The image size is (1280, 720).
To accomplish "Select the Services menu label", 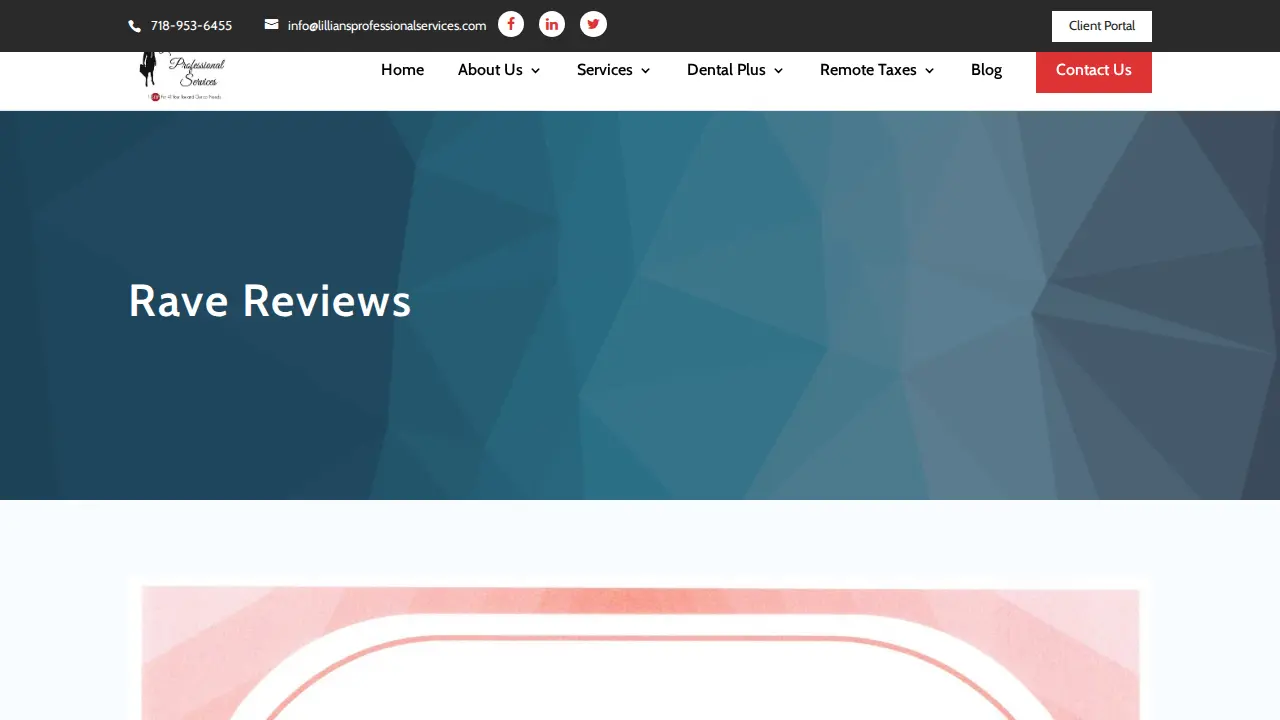I will point(605,70).
